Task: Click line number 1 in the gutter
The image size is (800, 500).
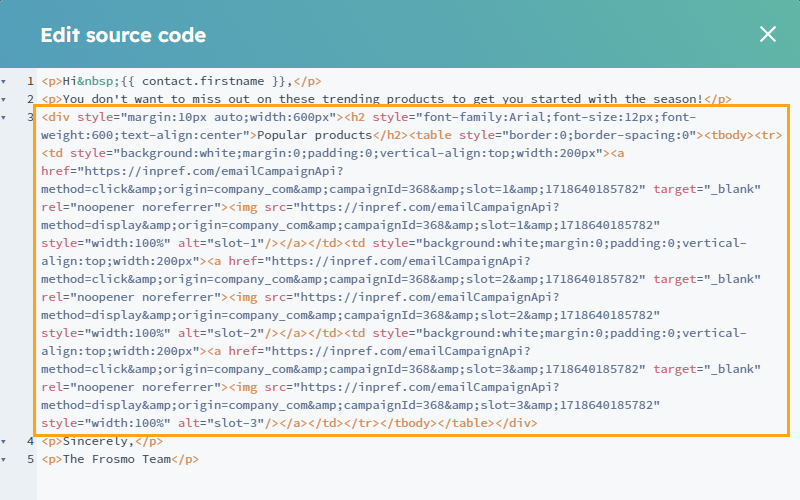Action: (x=30, y=81)
